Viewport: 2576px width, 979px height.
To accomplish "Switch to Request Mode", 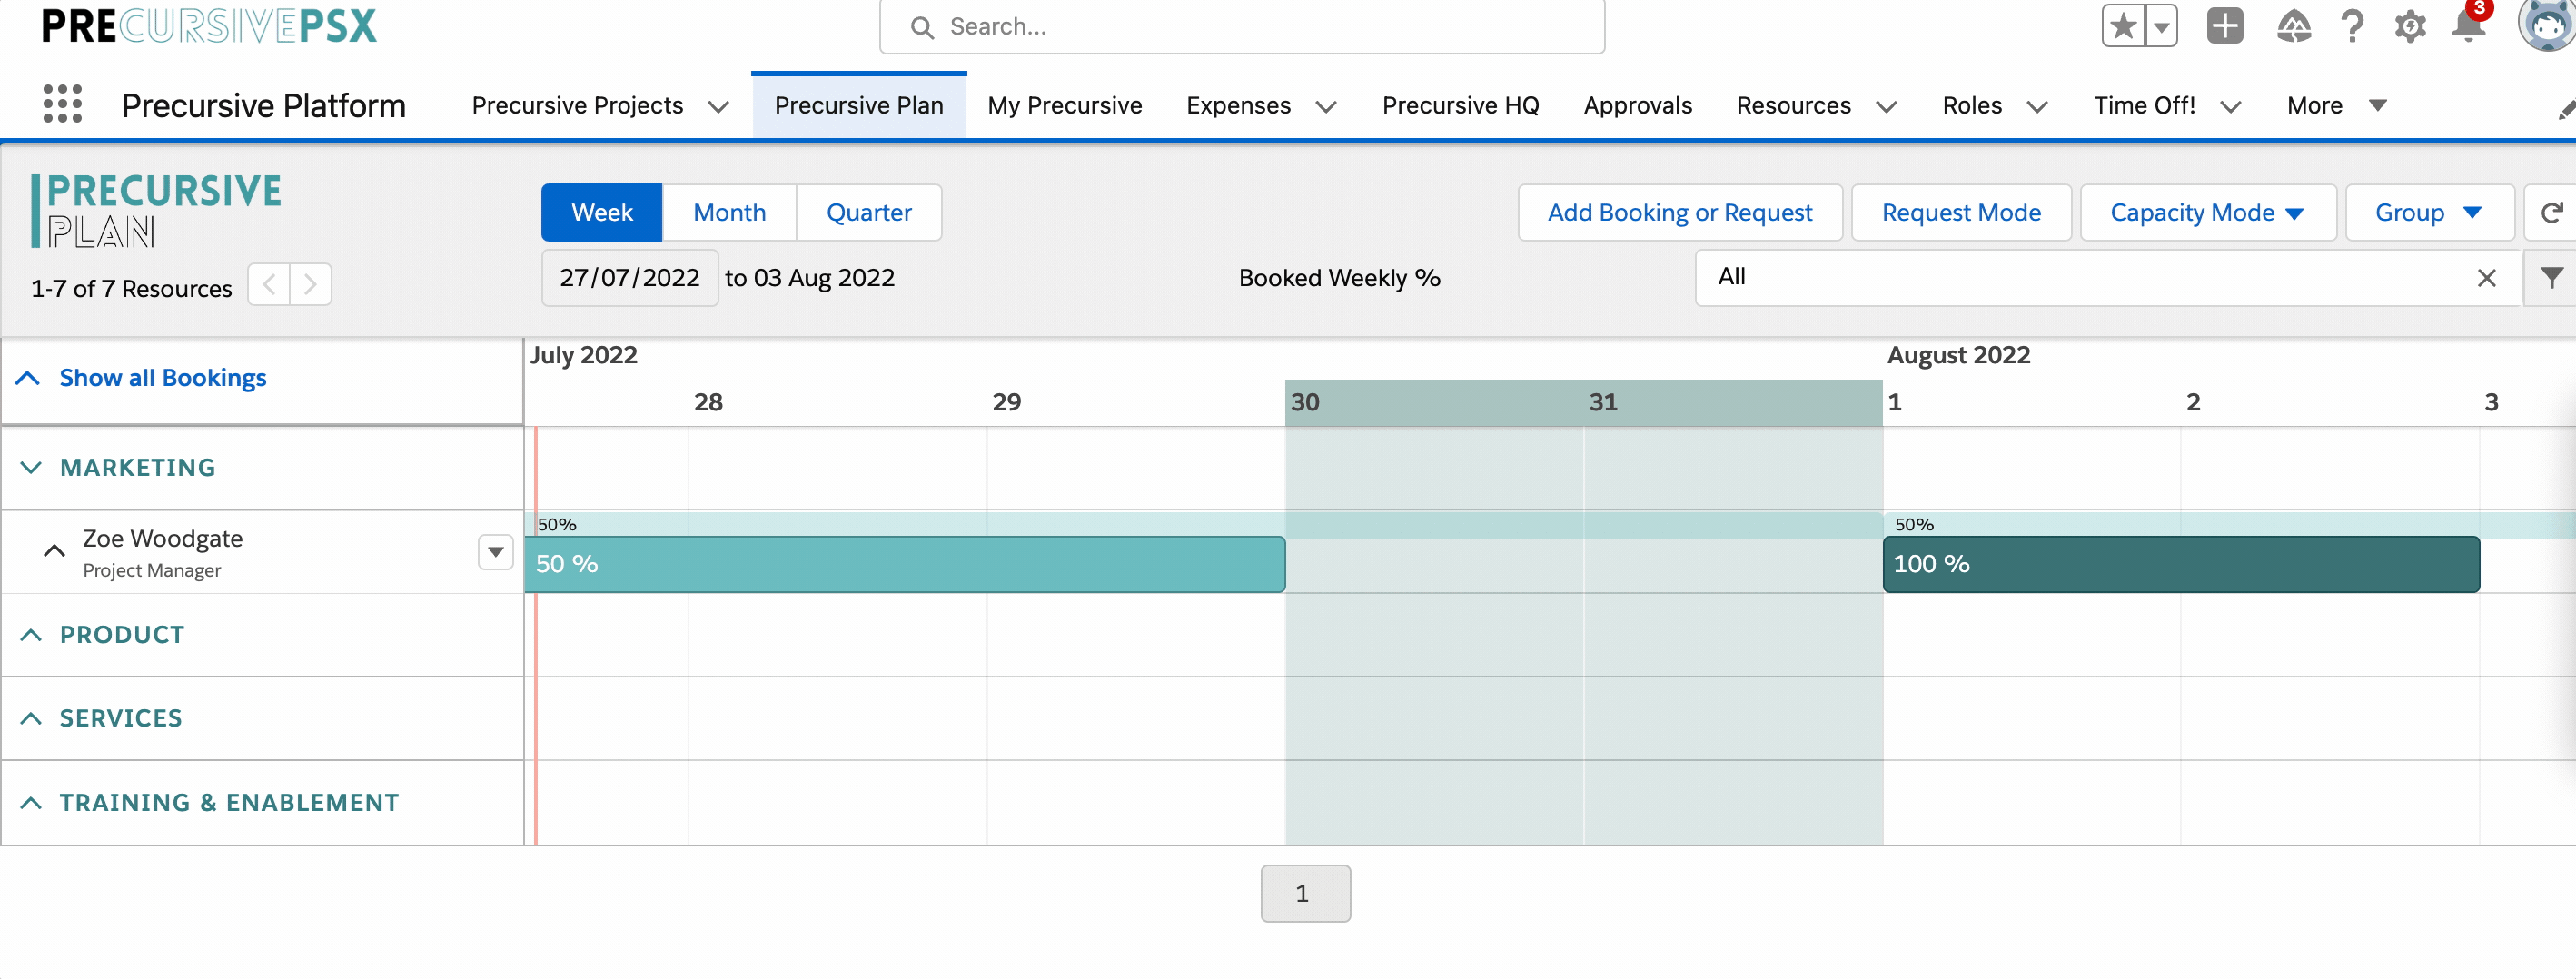I will [x=1961, y=212].
